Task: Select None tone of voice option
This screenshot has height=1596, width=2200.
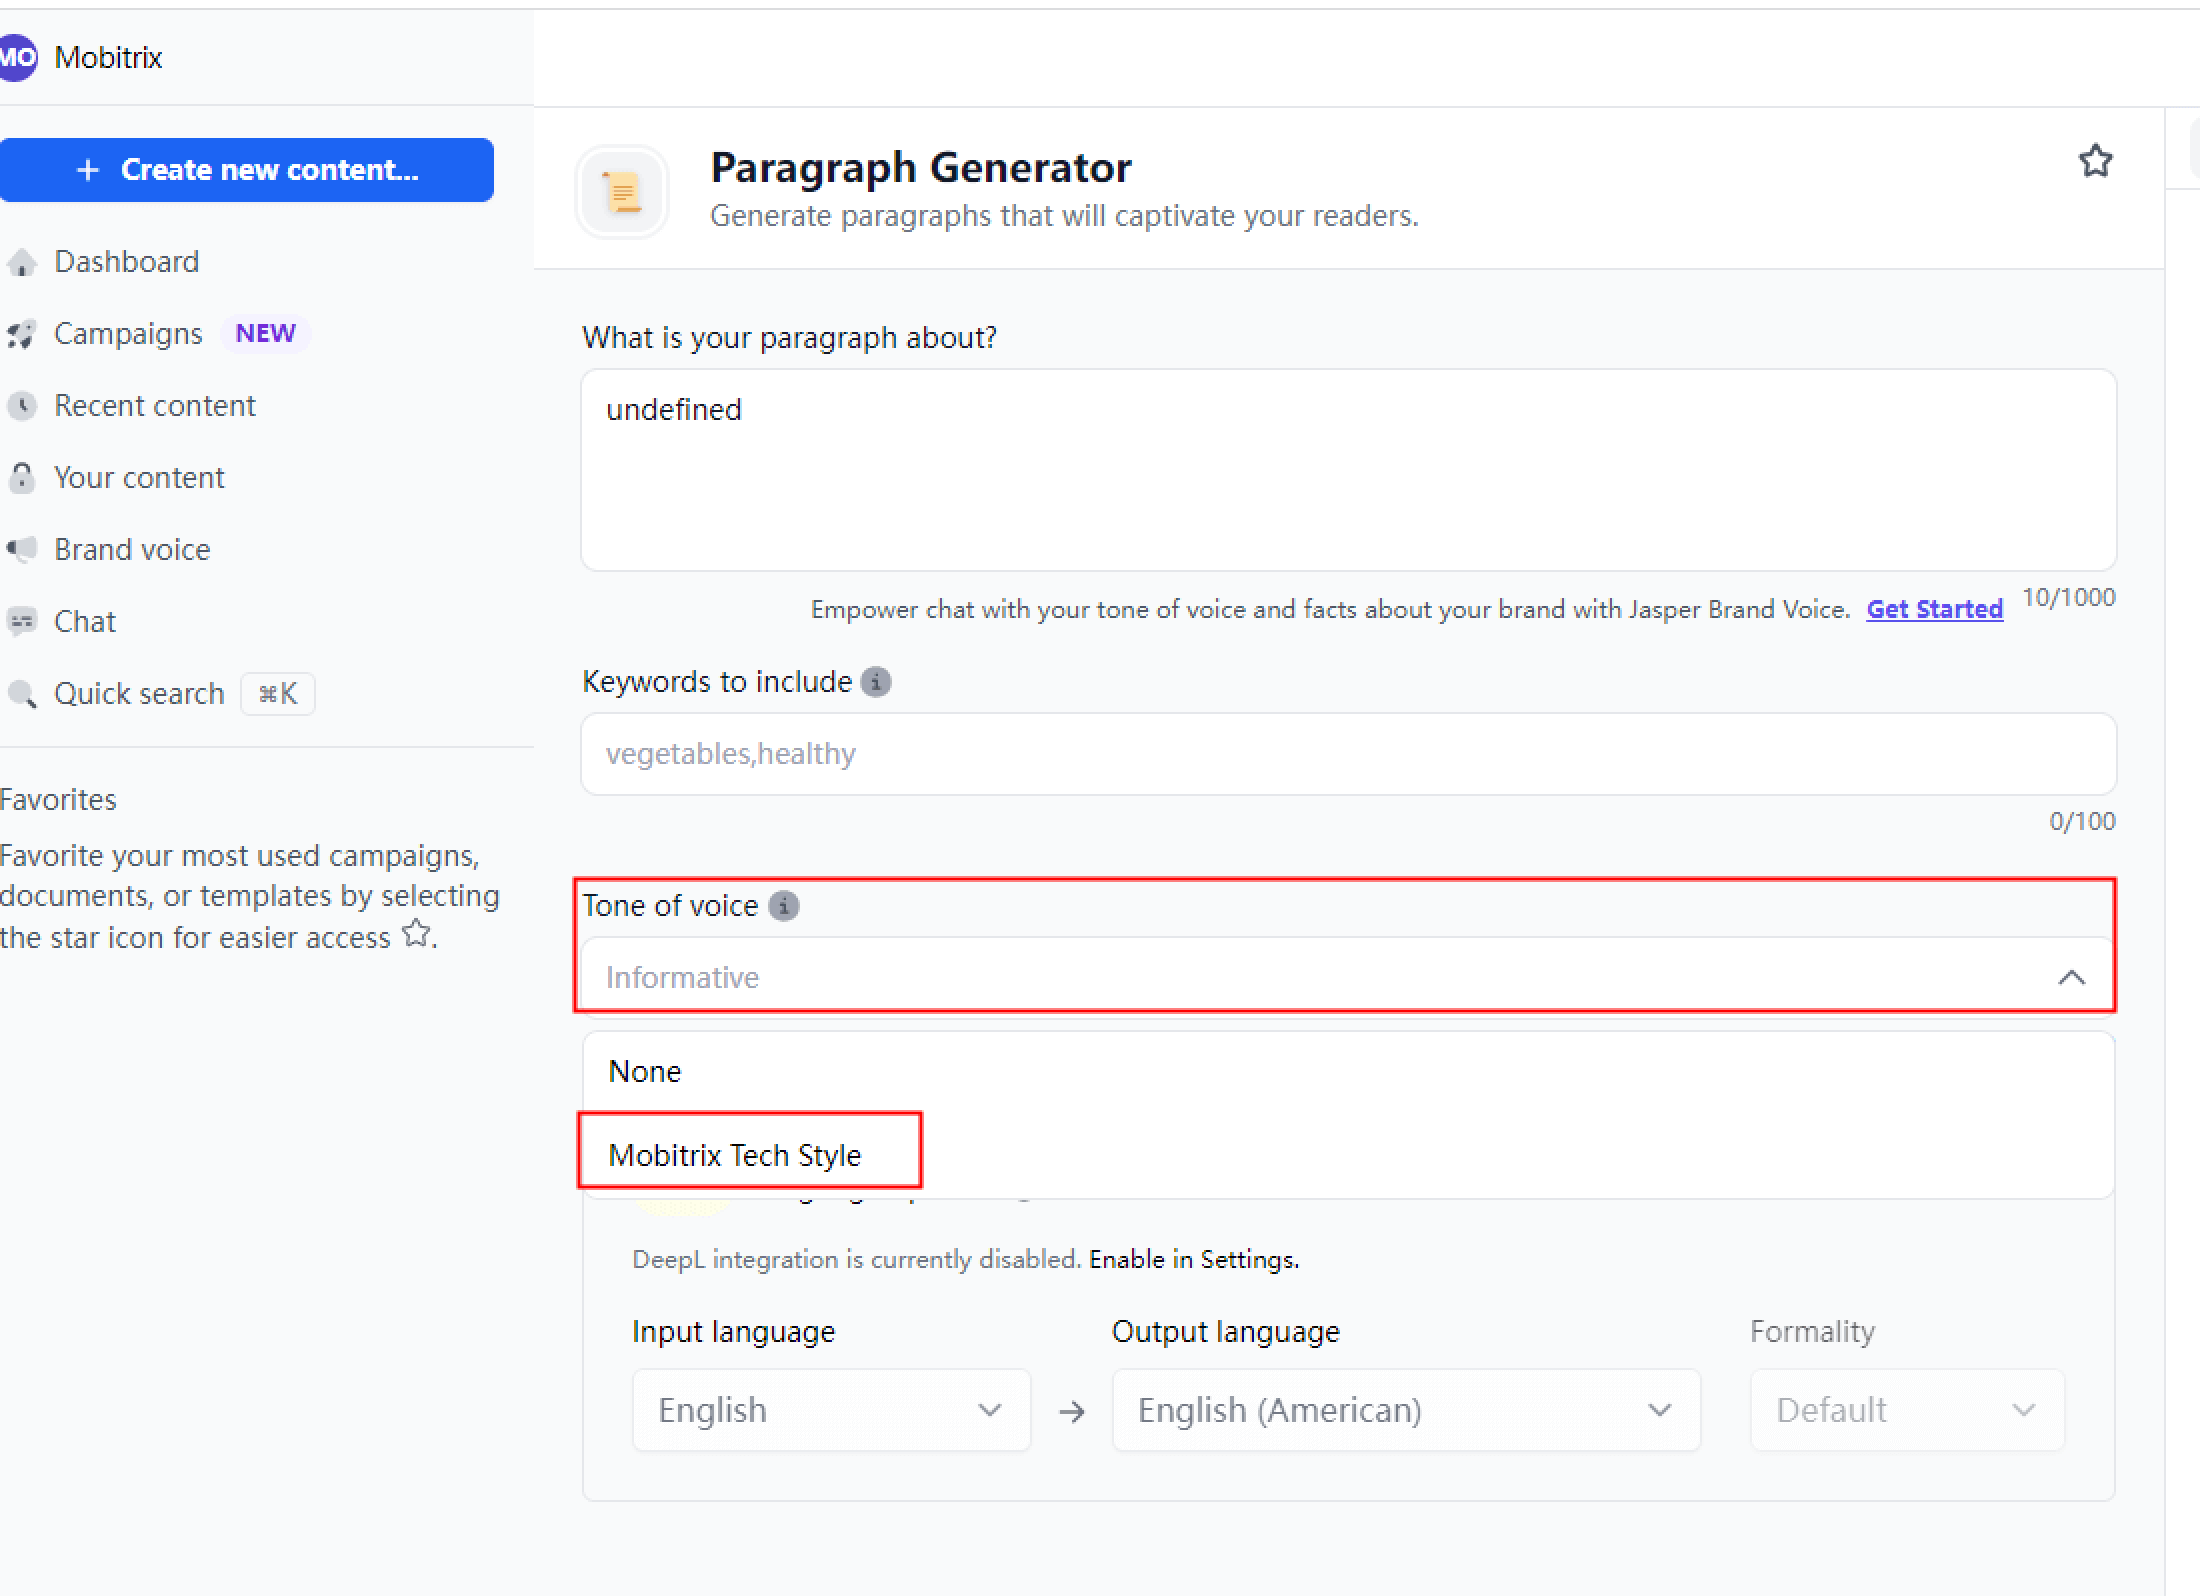Action: (646, 1071)
